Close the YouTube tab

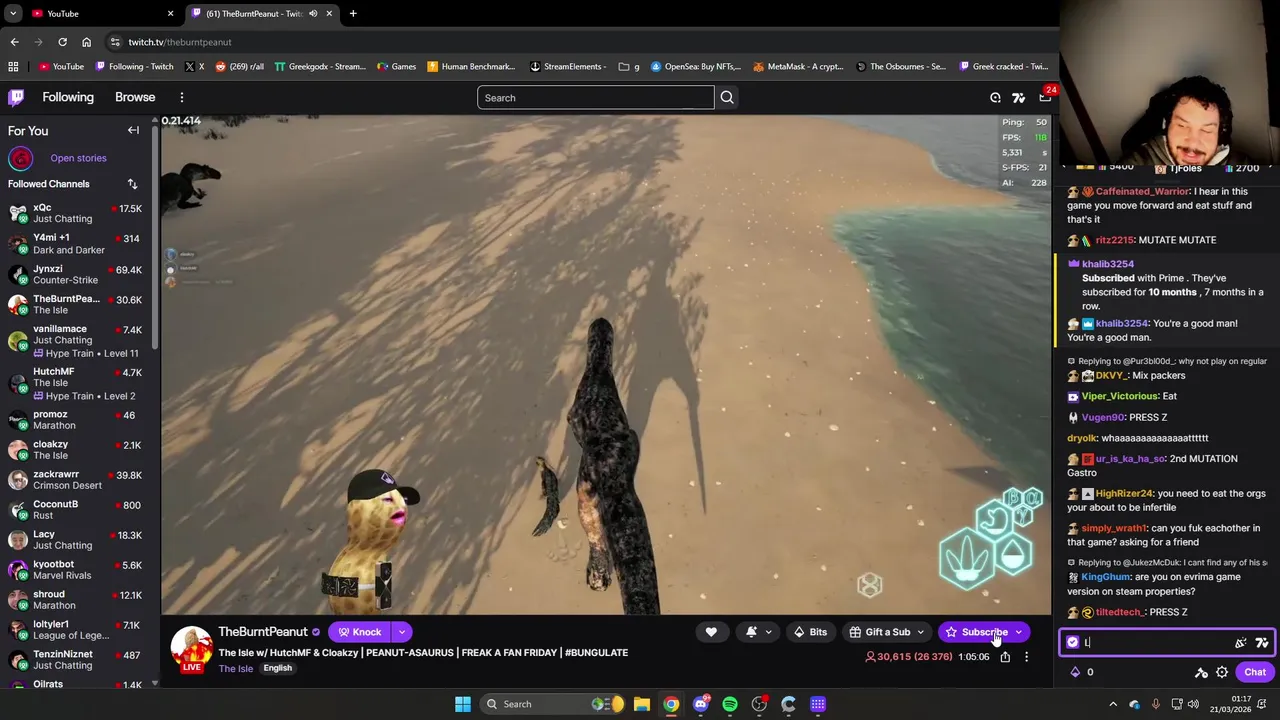click(170, 13)
